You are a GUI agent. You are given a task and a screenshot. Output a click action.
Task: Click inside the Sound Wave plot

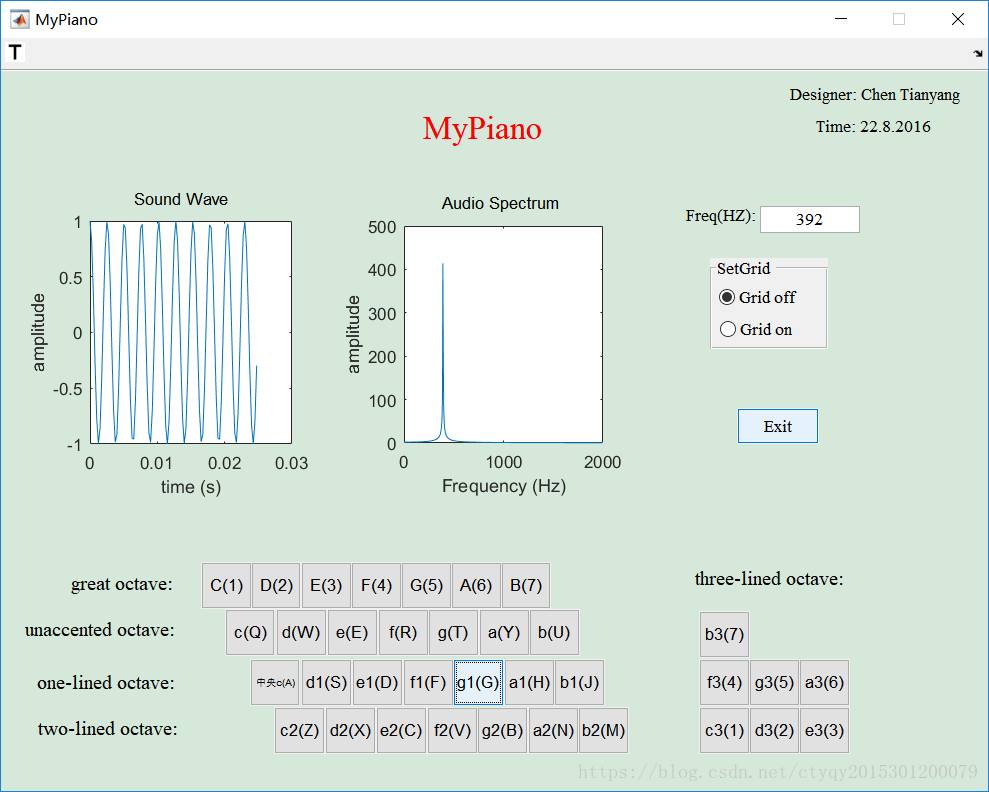click(x=190, y=332)
